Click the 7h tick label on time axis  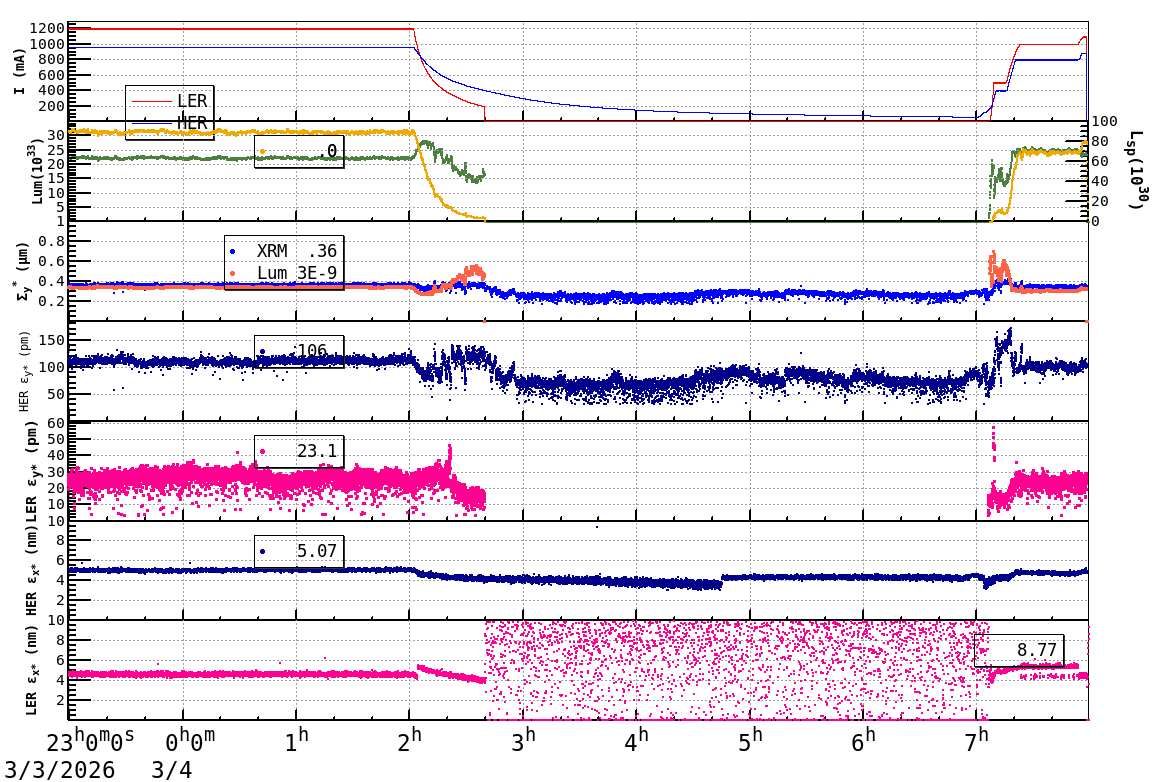[x=976, y=743]
